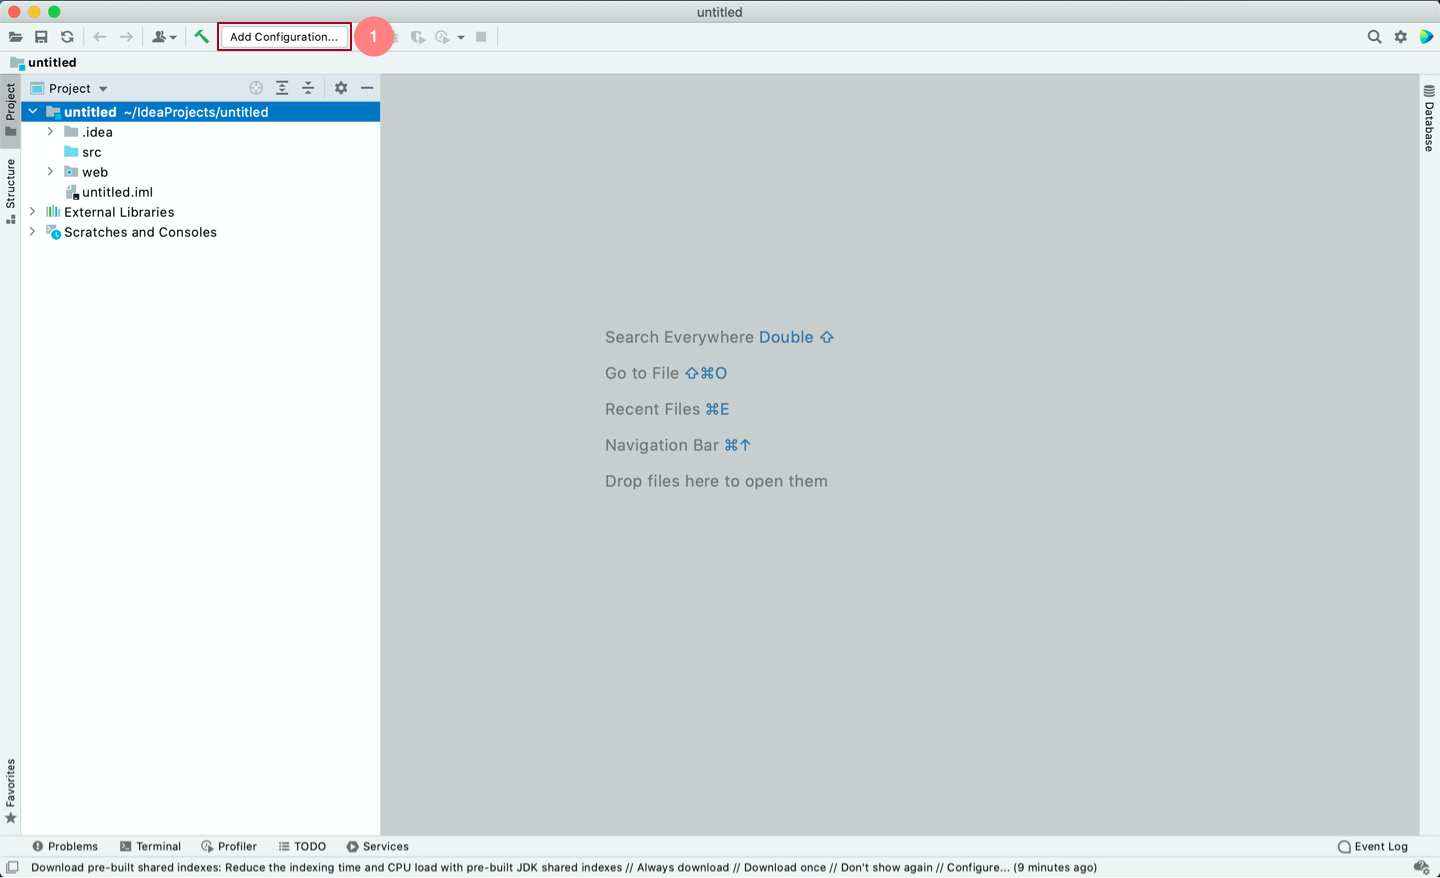Click the Profile run icon

(x=443, y=37)
